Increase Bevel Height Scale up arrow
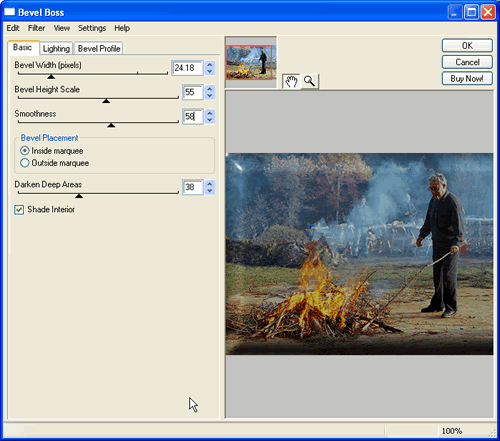Viewport: 500px width, 441px height. coord(210,89)
